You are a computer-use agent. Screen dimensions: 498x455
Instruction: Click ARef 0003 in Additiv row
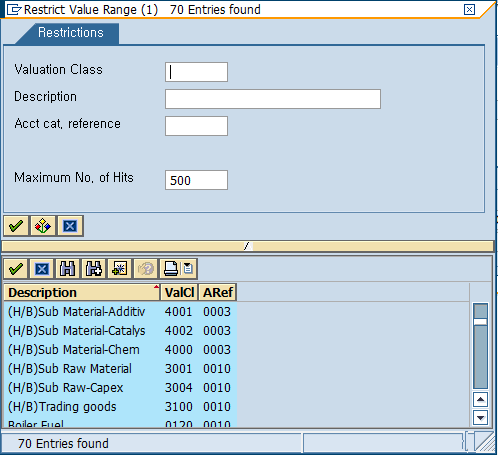pos(217,312)
